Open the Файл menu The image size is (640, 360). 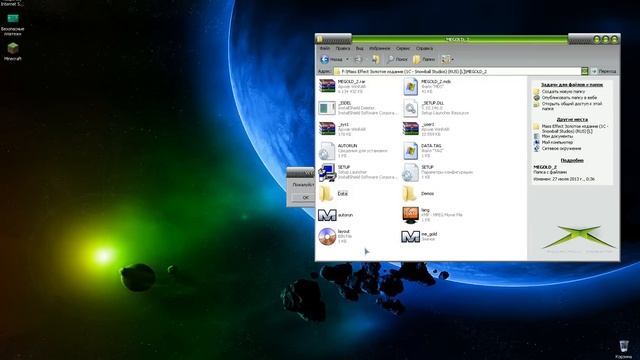pyautogui.click(x=325, y=48)
